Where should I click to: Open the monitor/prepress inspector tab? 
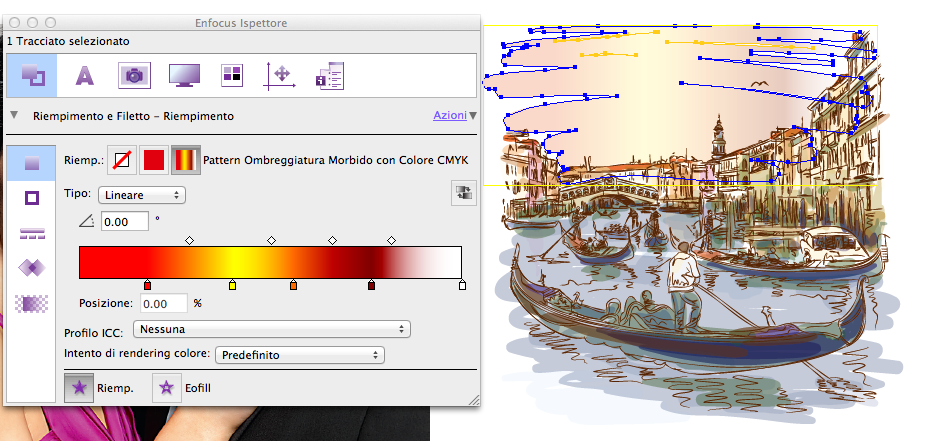(x=183, y=74)
